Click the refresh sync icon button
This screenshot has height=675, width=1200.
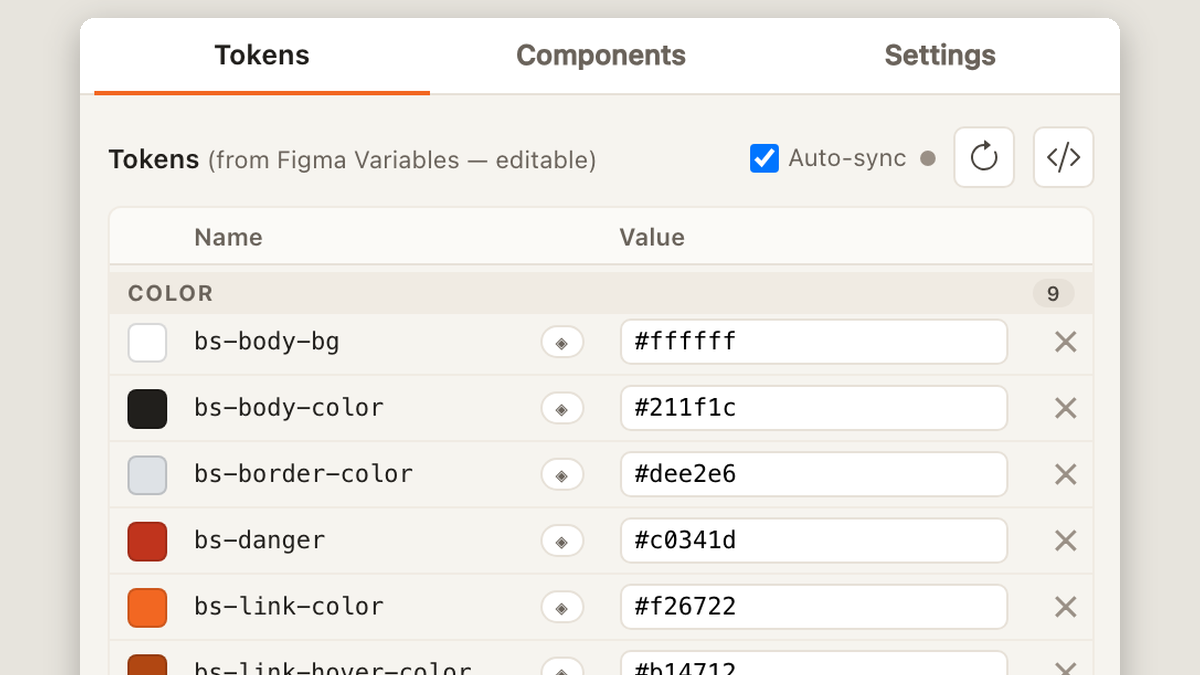984,157
